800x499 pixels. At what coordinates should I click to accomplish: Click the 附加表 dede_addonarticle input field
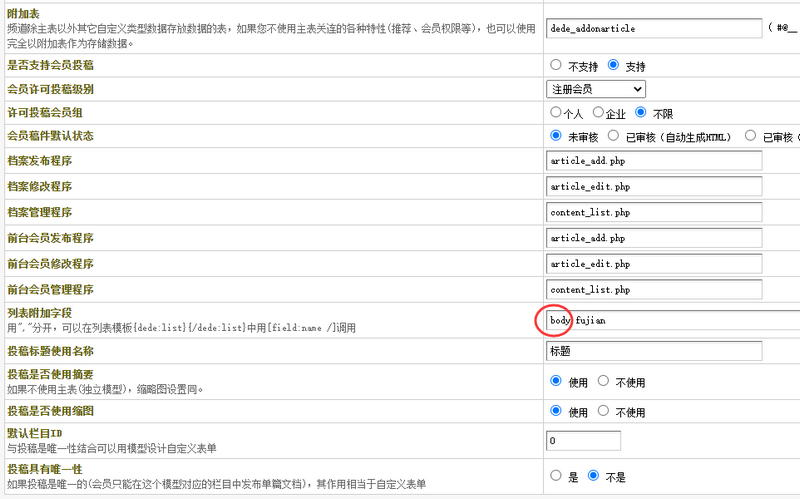click(654, 29)
